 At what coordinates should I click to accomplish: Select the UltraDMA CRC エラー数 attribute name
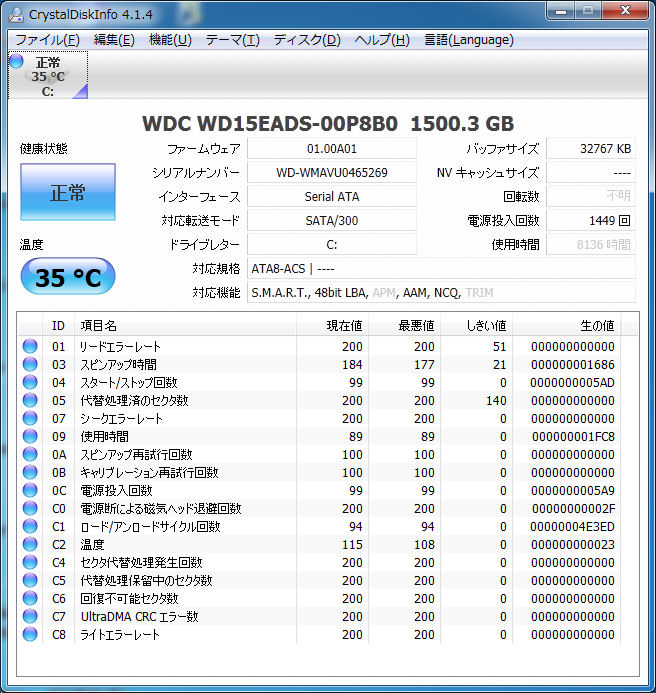[139, 617]
